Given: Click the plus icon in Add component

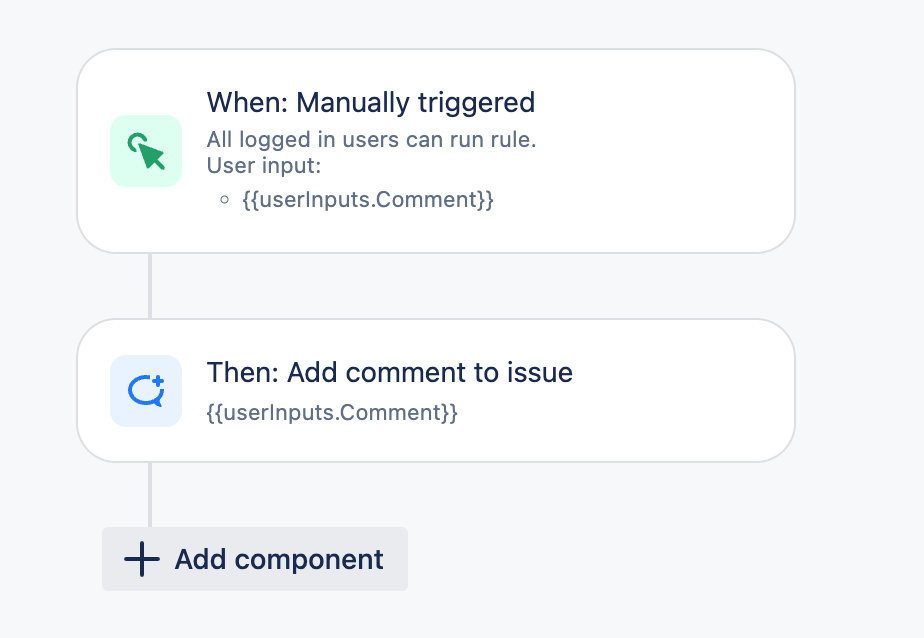Looking at the screenshot, I should tap(142, 559).
